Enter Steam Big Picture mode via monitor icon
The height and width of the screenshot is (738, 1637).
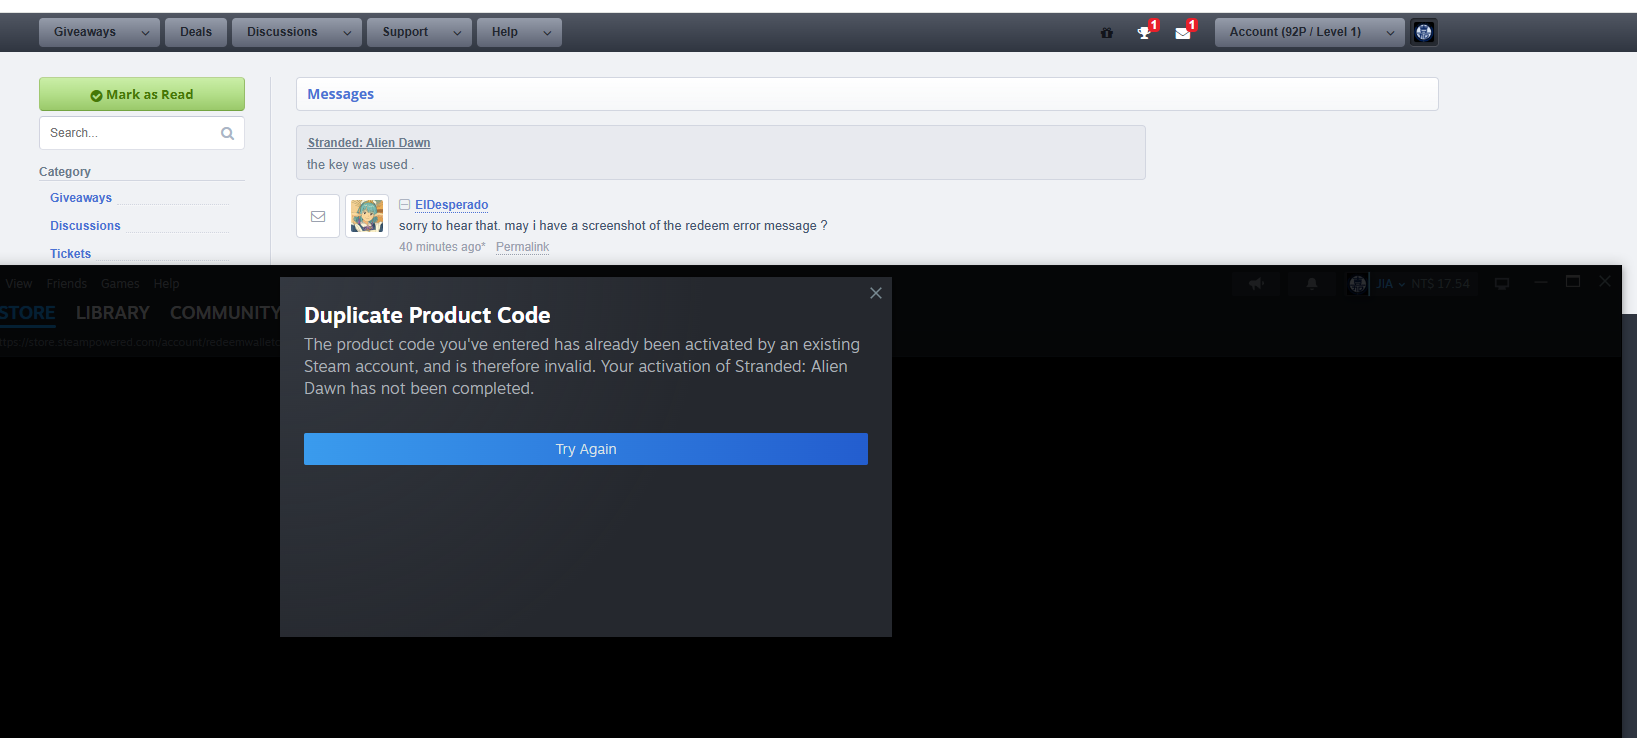(1502, 284)
